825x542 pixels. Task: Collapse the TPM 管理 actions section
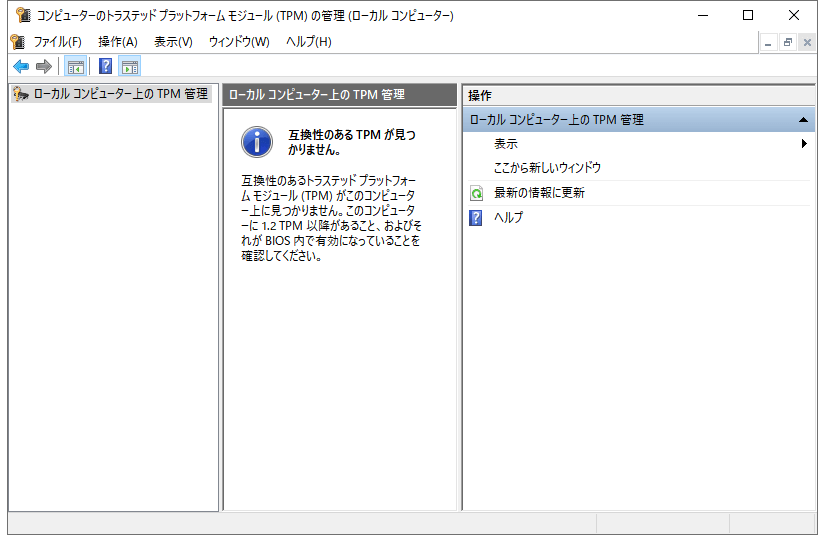coord(803,120)
